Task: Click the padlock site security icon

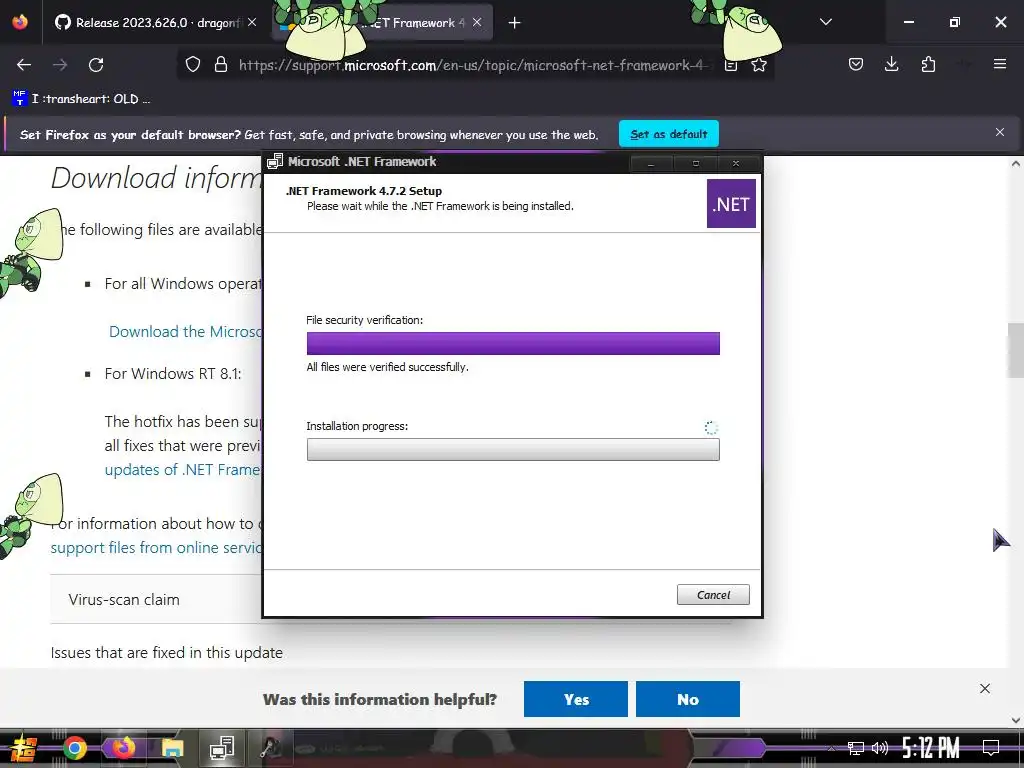Action: tap(221, 65)
